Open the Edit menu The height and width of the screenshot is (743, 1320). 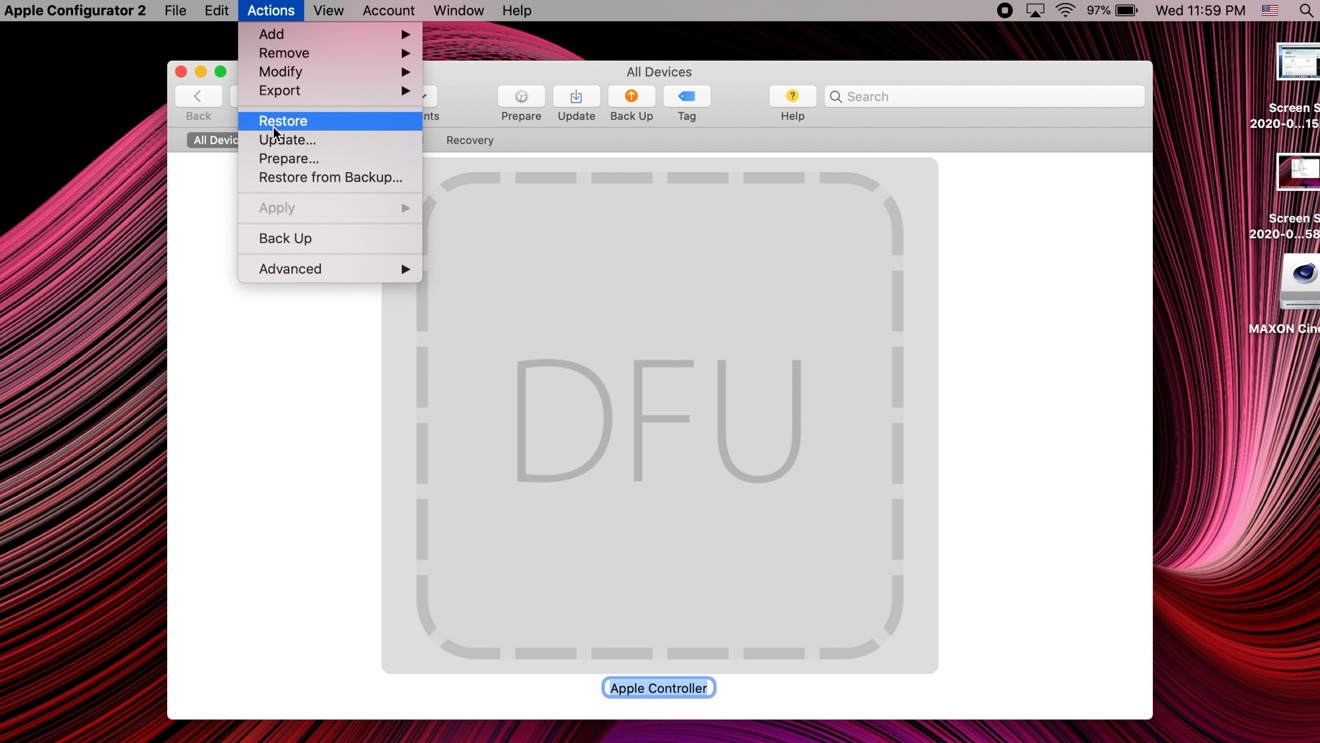pos(217,10)
